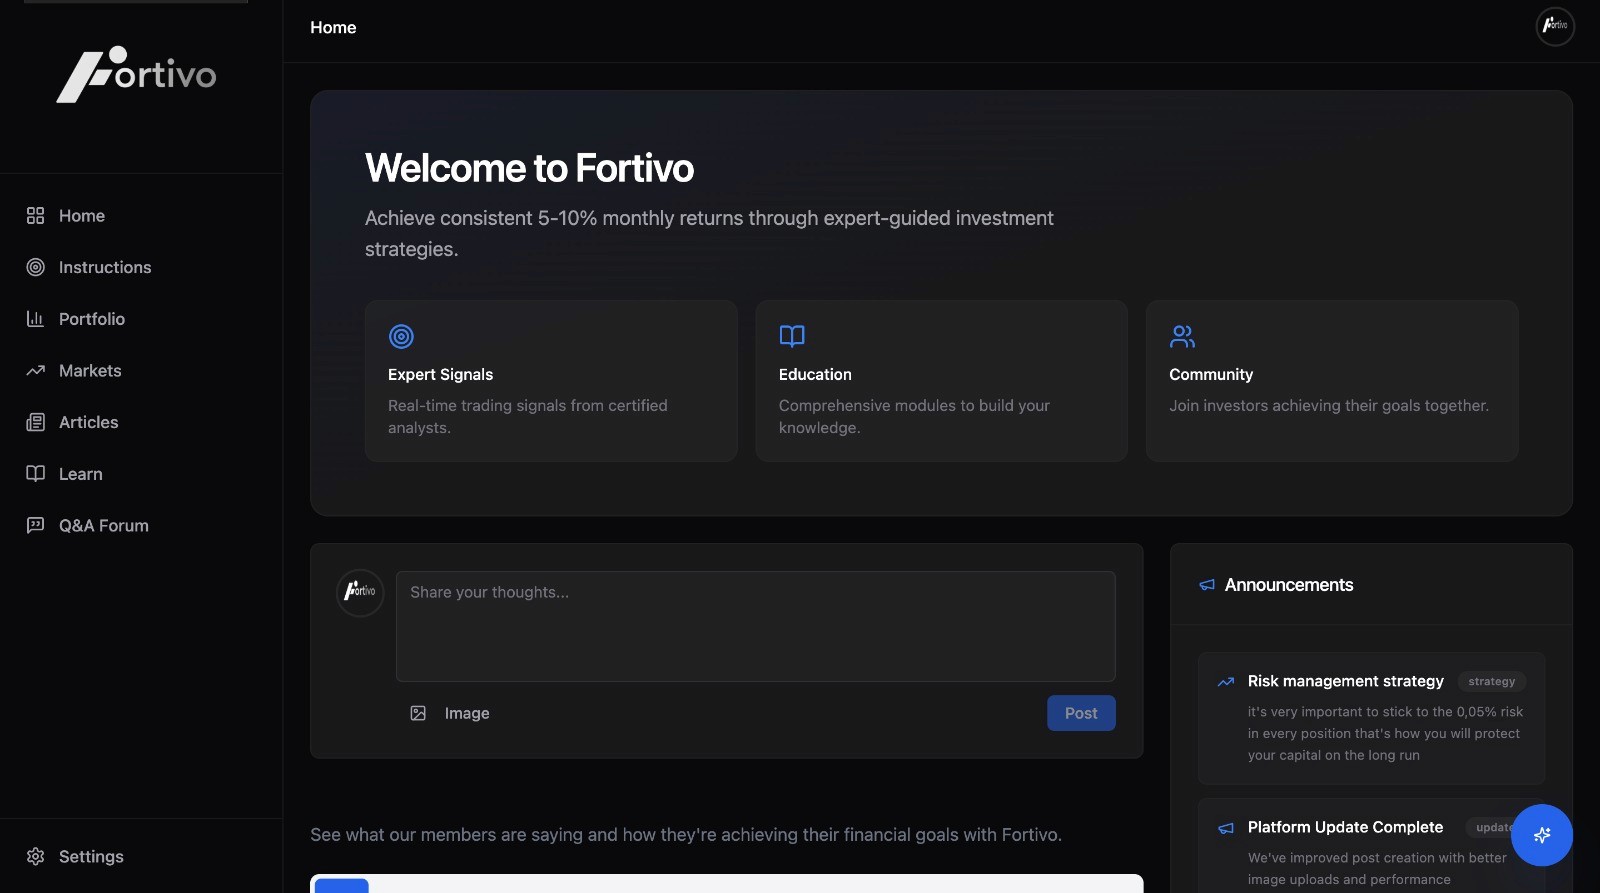Click the 'See what our members are saying' text
Image resolution: width=1600 pixels, height=893 pixels.
[686, 834]
